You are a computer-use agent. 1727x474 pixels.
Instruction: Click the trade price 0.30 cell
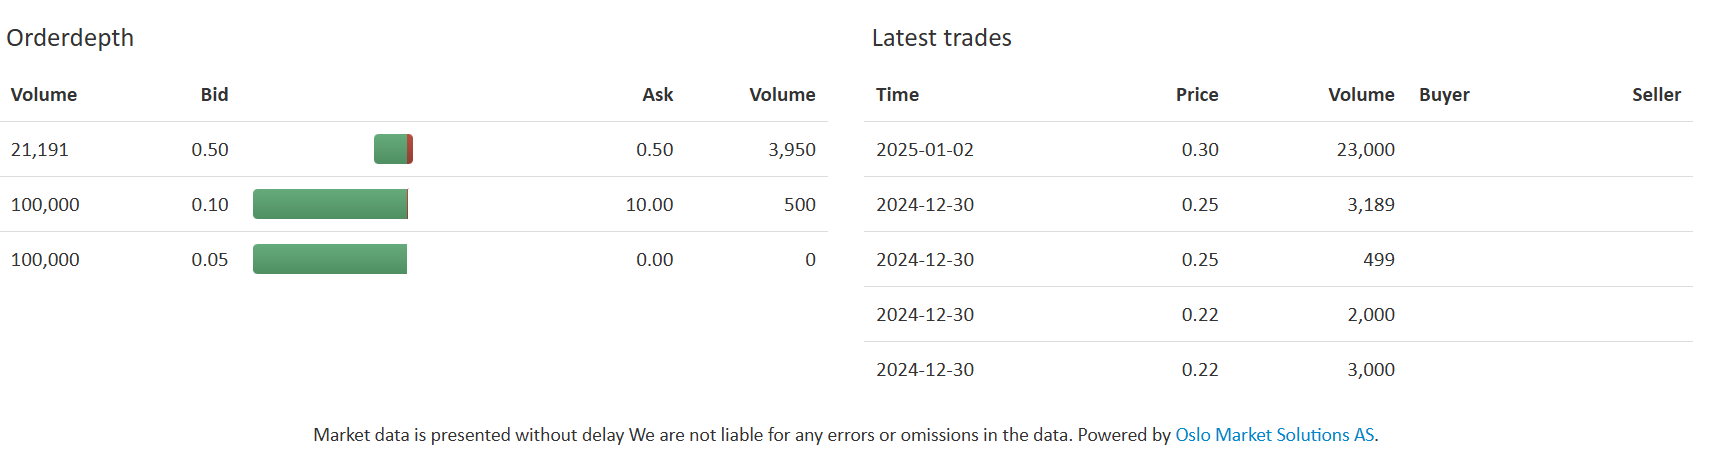click(1200, 150)
